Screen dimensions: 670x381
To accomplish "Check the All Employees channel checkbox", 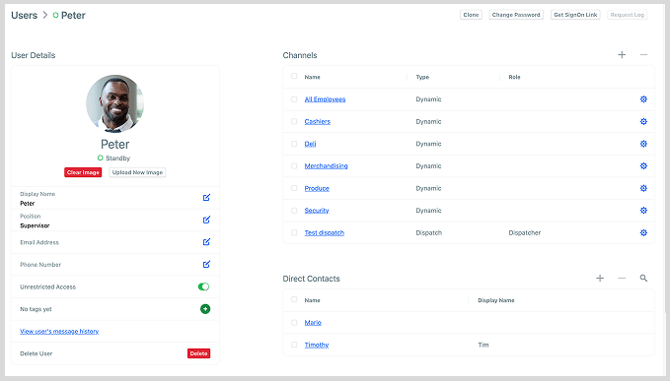I will click(294, 99).
